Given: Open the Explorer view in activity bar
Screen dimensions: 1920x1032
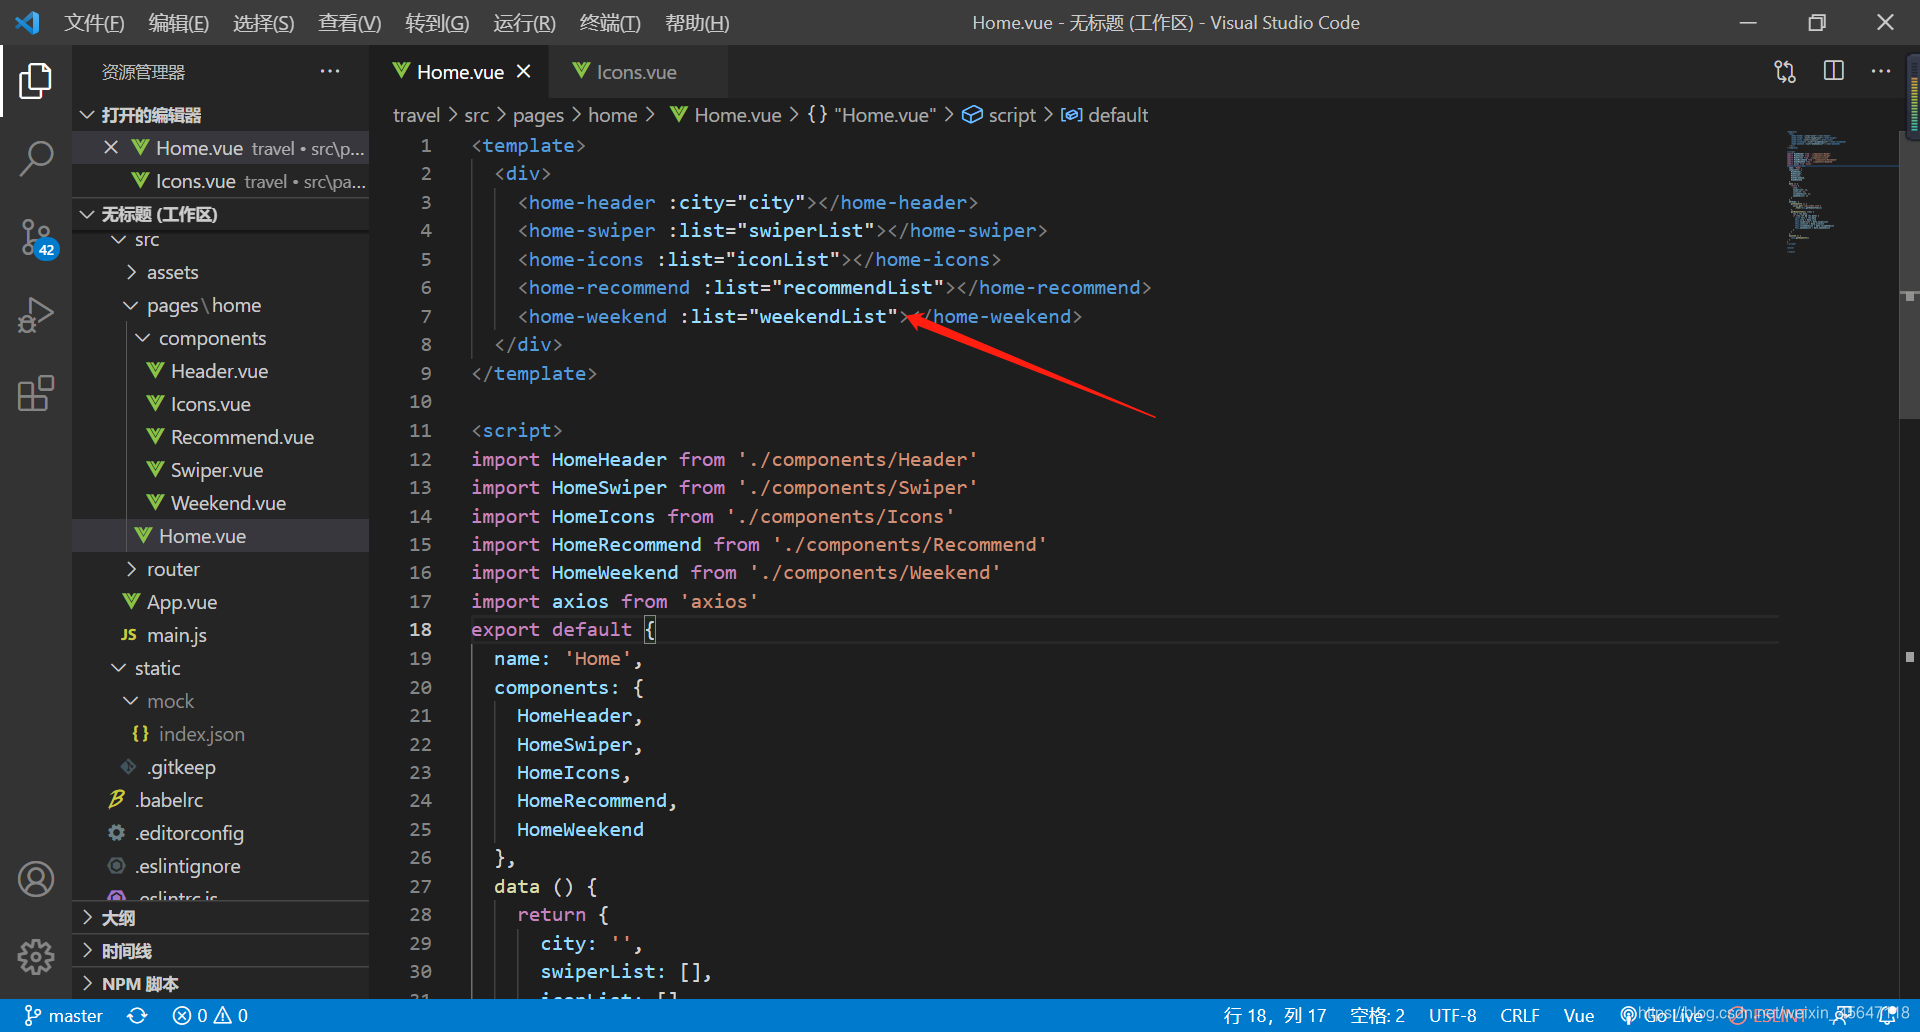Looking at the screenshot, I should click(x=36, y=81).
